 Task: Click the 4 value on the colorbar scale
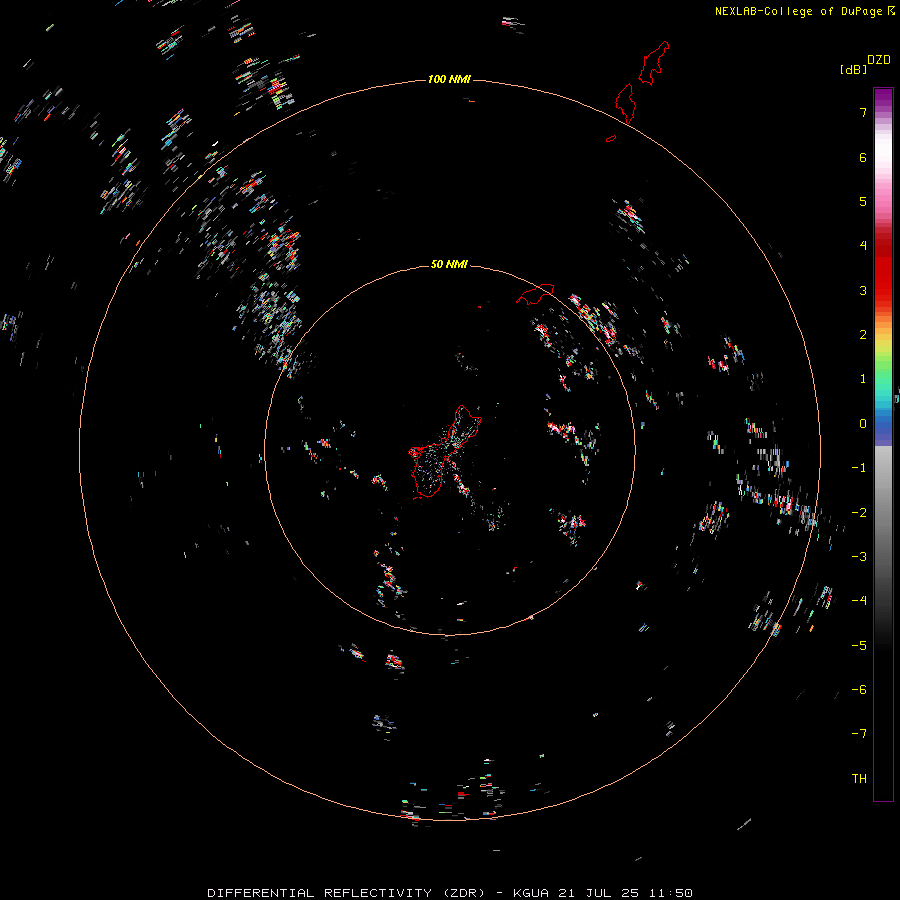[863, 246]
